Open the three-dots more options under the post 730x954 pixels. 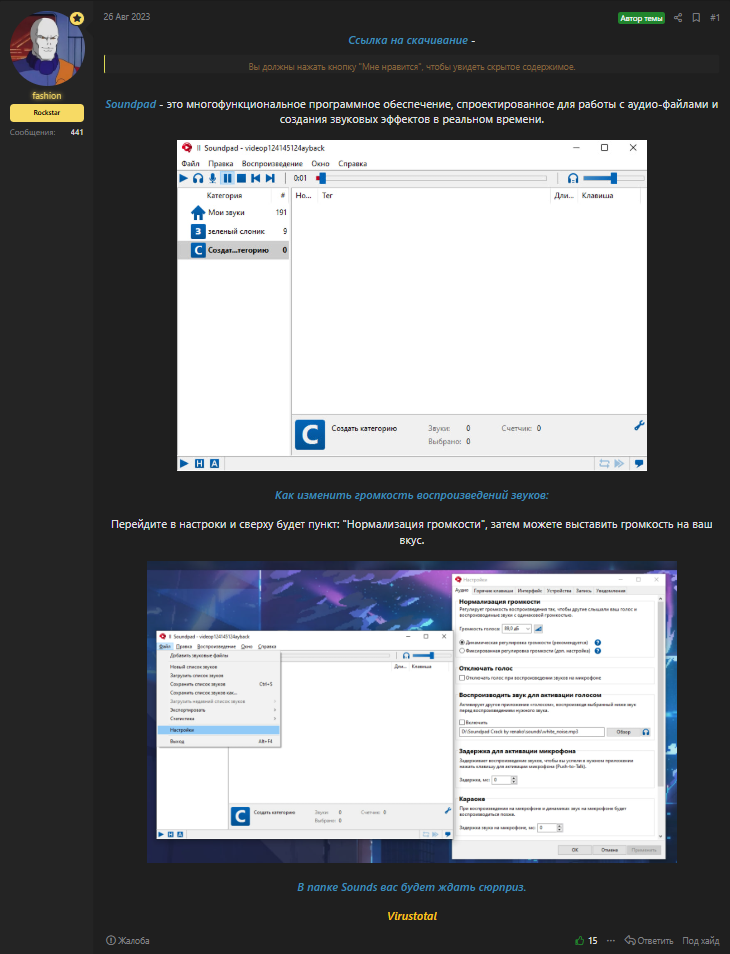tap(611, 941)
